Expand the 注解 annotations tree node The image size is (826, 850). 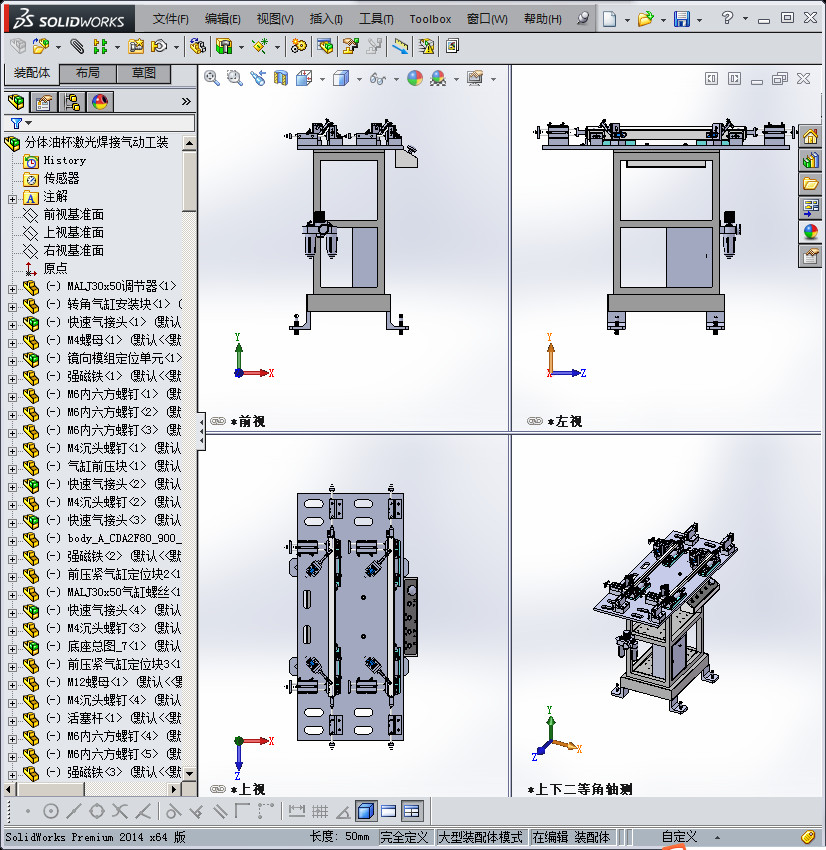click(x=12, y=199)
